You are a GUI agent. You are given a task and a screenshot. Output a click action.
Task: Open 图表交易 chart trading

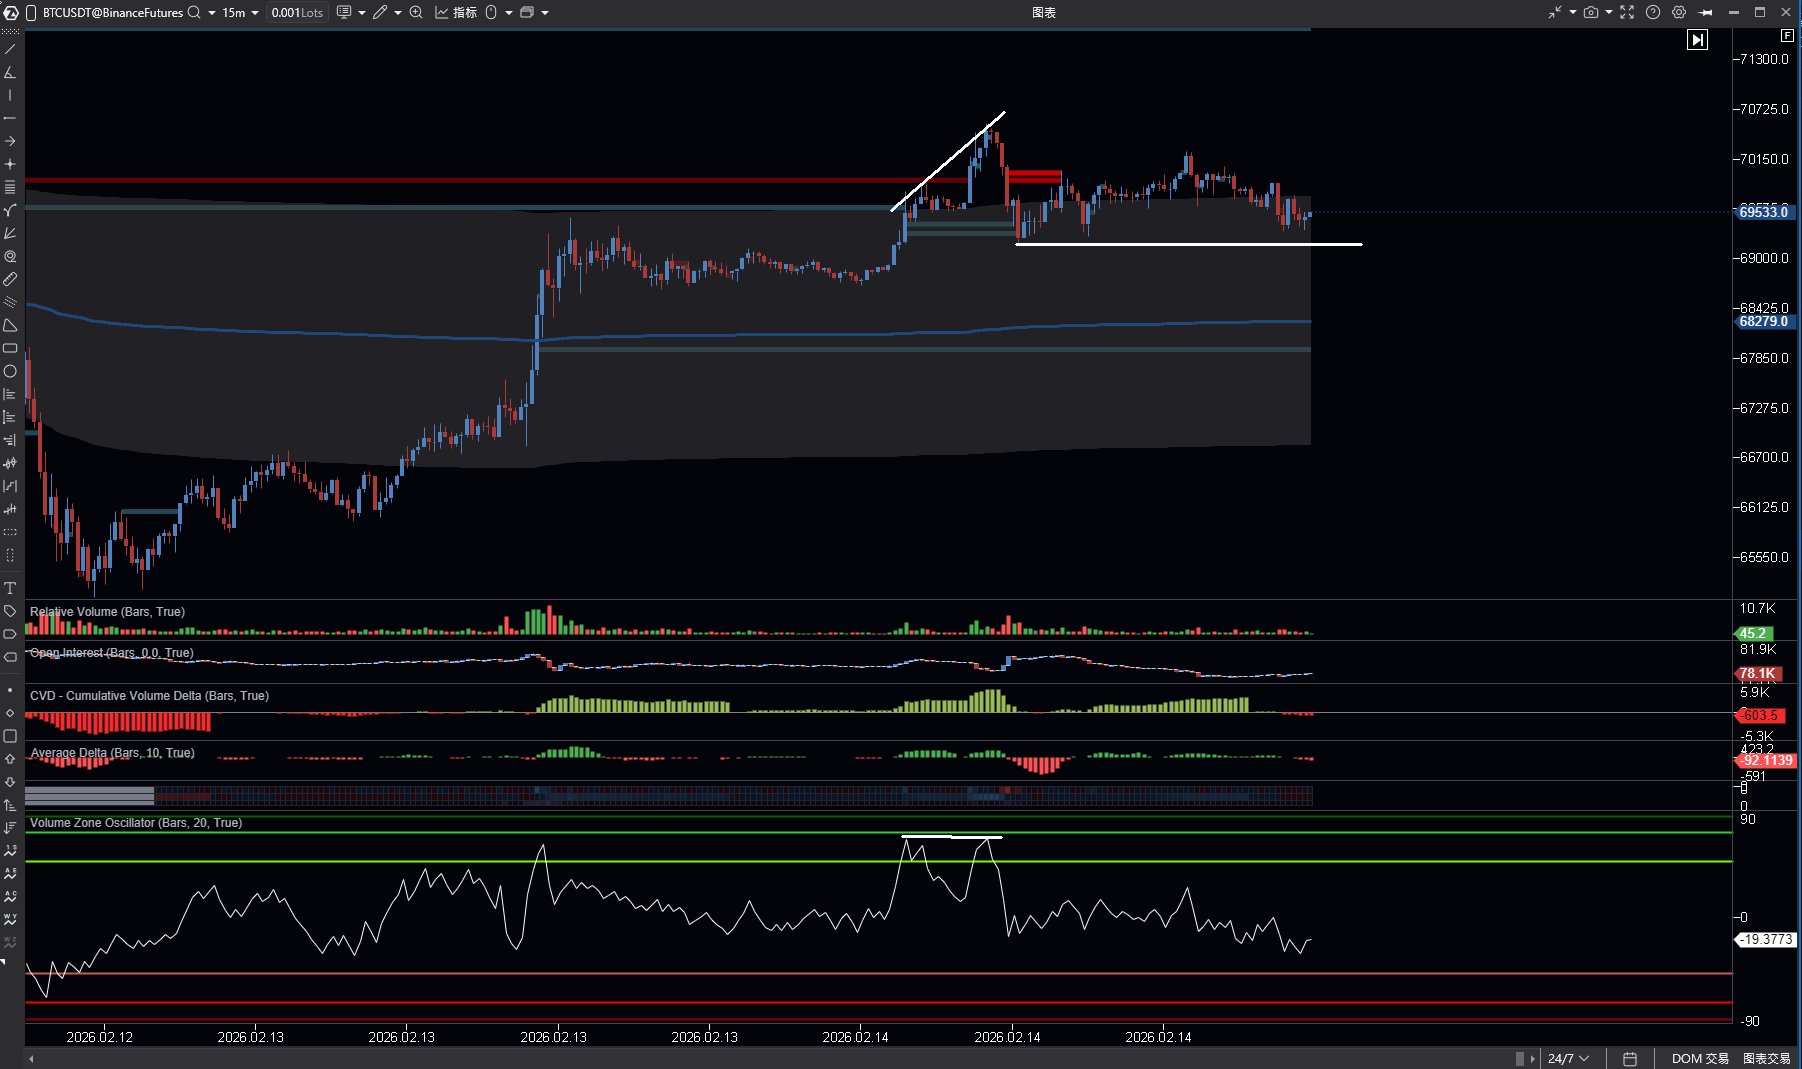(x=1766, y=1058)
